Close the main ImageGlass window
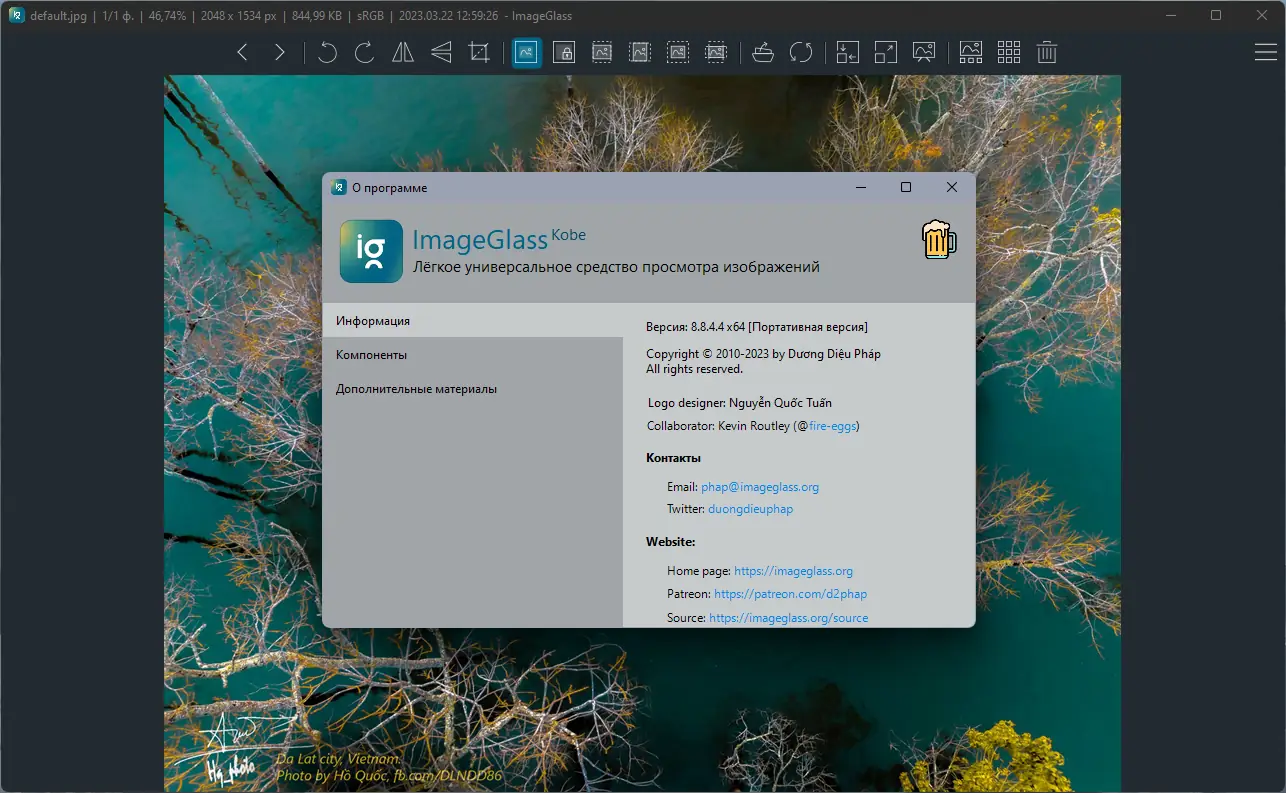 point(1261,15)
